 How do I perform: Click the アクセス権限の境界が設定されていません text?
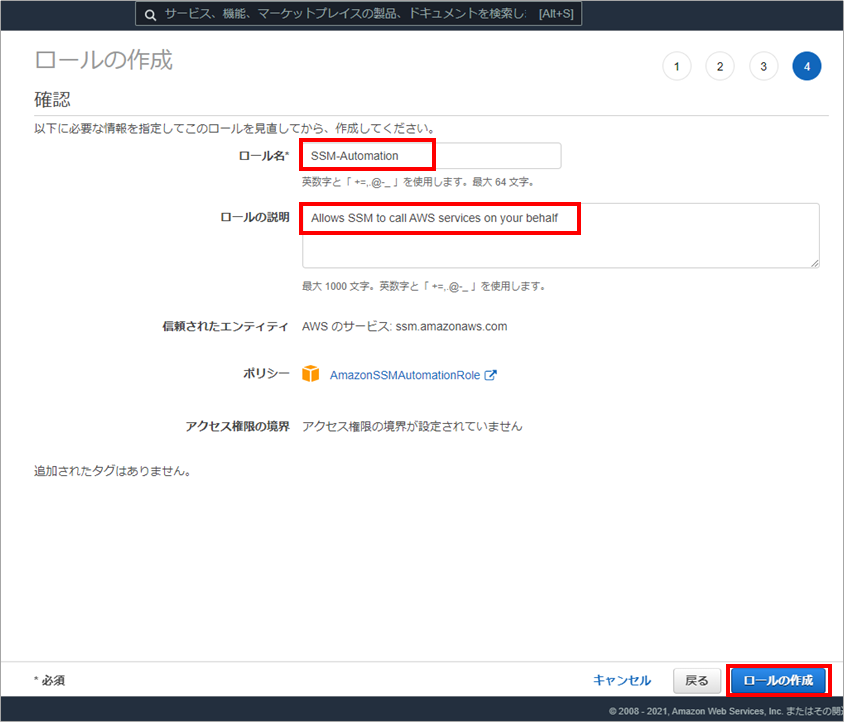tap(412, 426)
